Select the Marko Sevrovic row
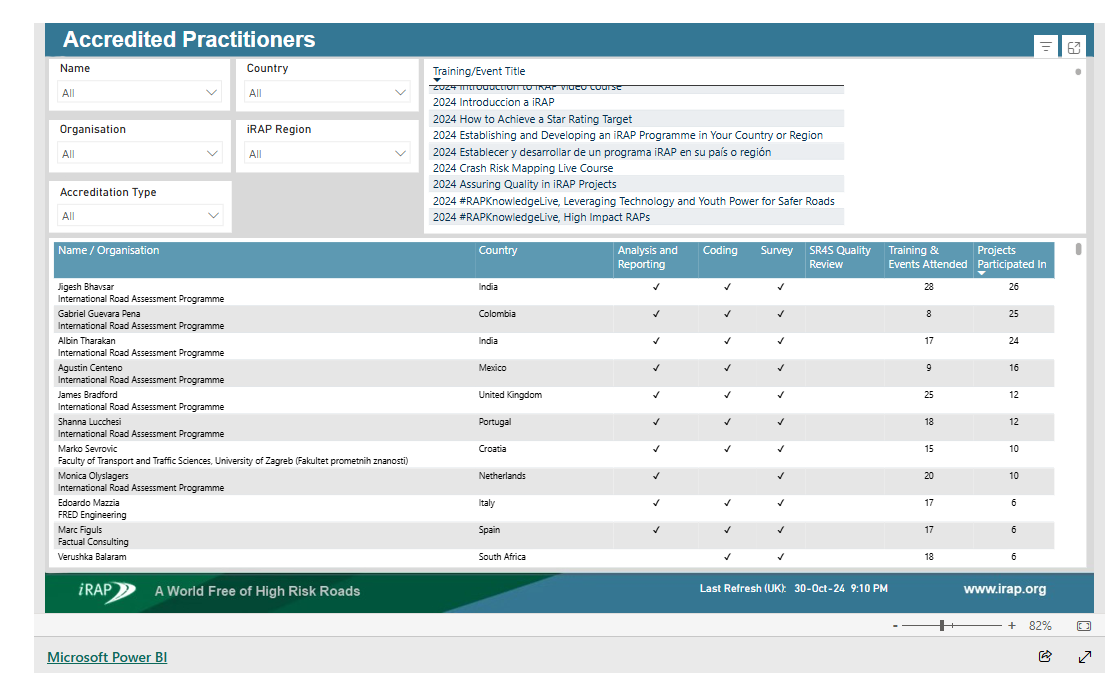The width and height of the screenshot is (1120, 691). click(554, 454)
